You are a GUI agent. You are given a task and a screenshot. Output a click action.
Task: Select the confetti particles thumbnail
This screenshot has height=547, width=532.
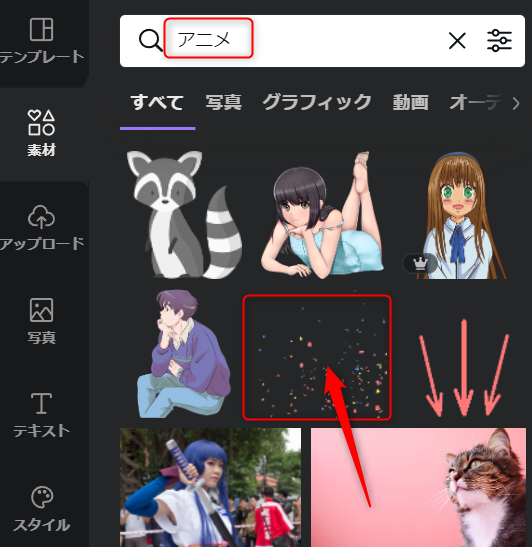pos(317,357)
